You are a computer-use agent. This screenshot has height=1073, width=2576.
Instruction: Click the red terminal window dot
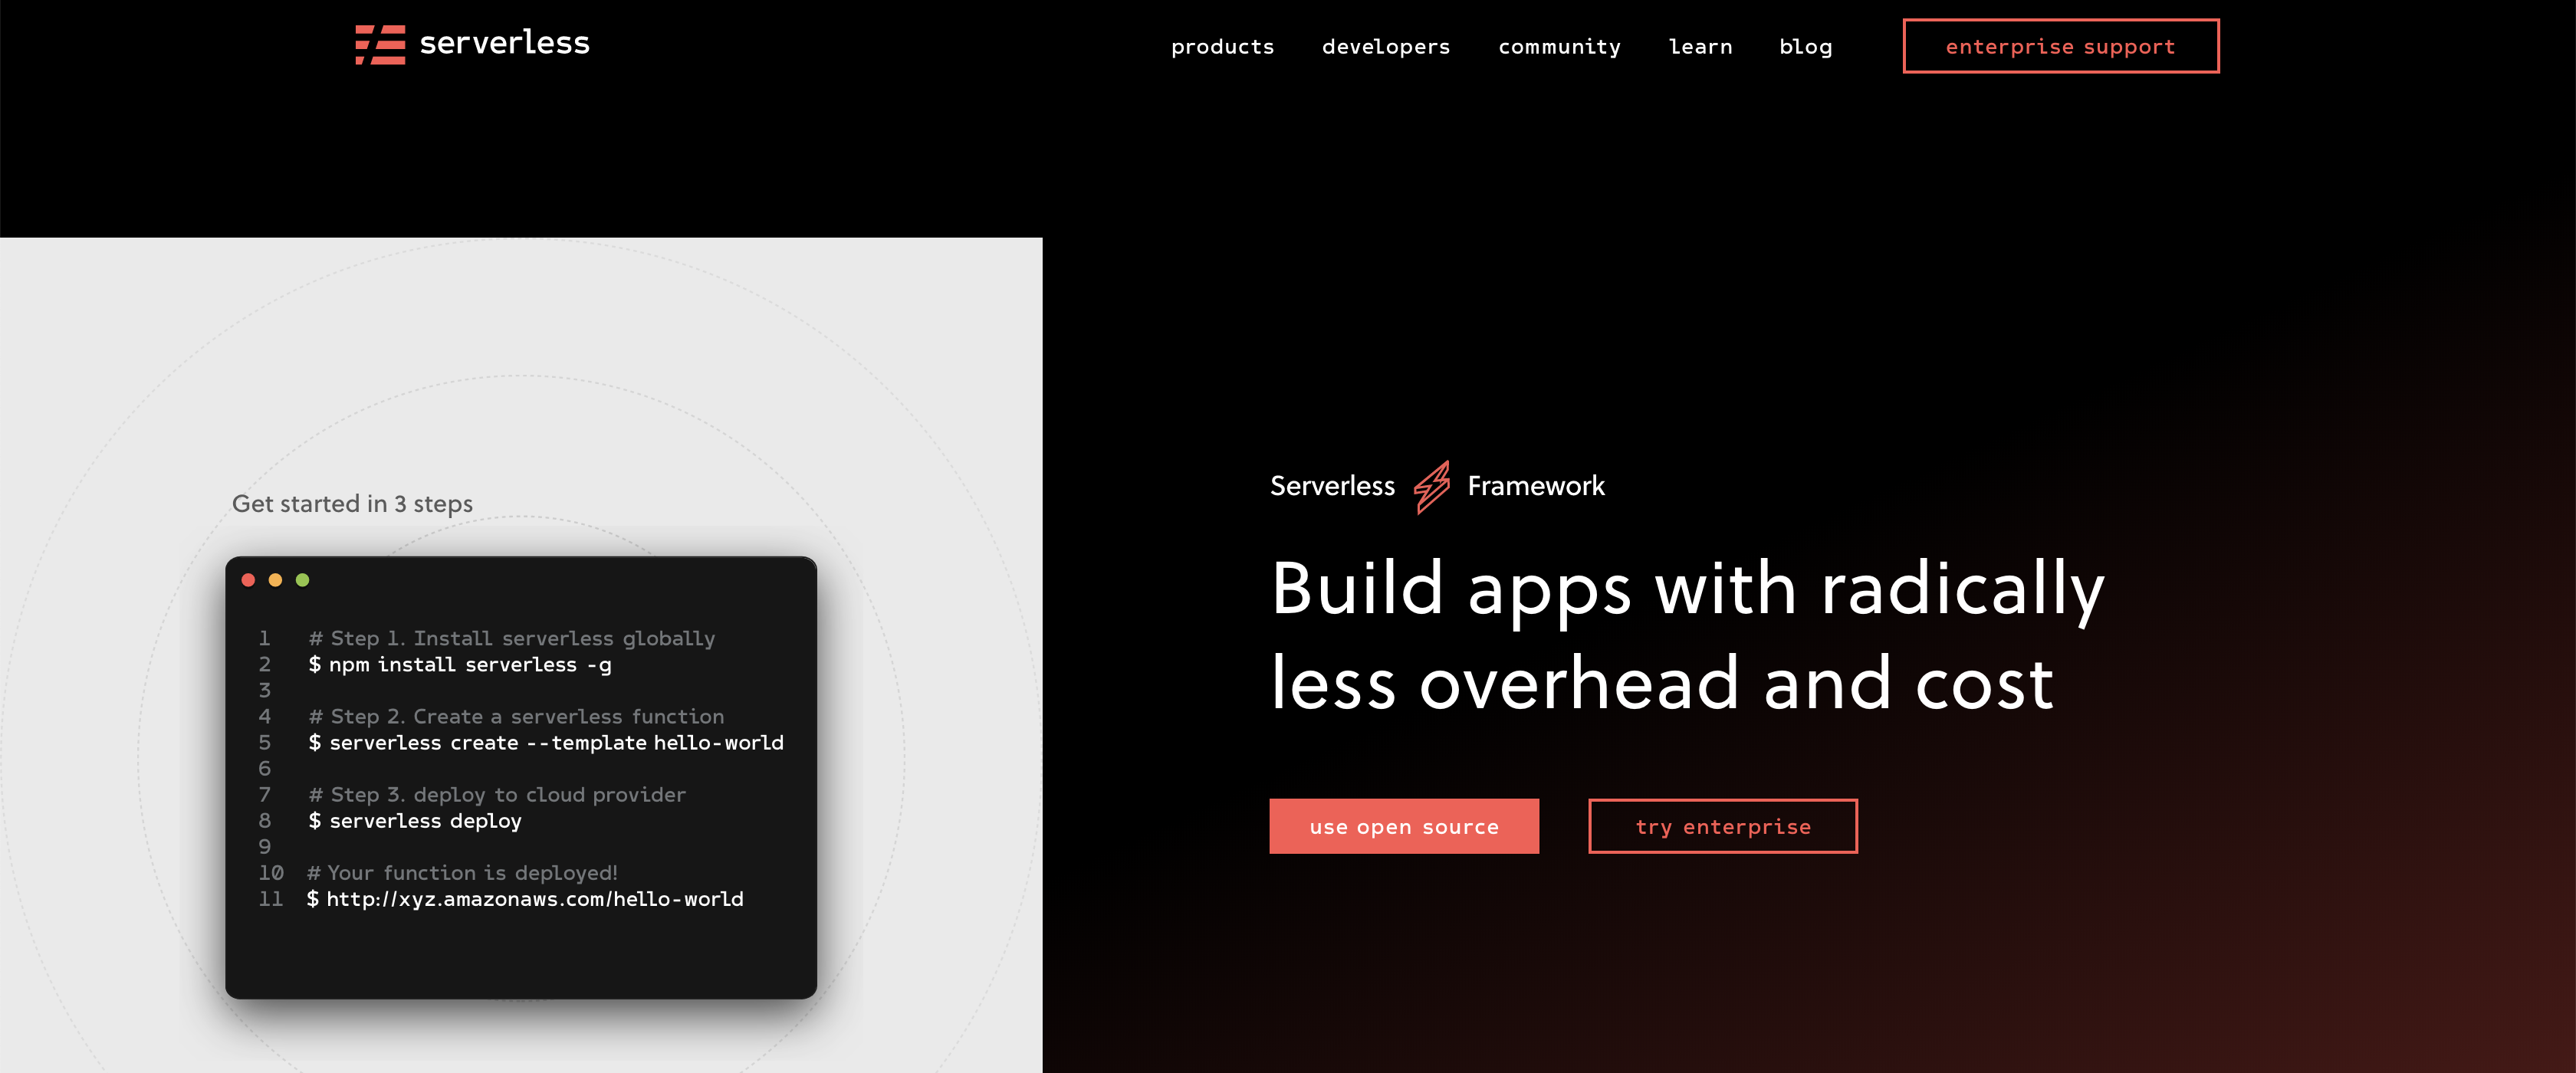point(248,582)
